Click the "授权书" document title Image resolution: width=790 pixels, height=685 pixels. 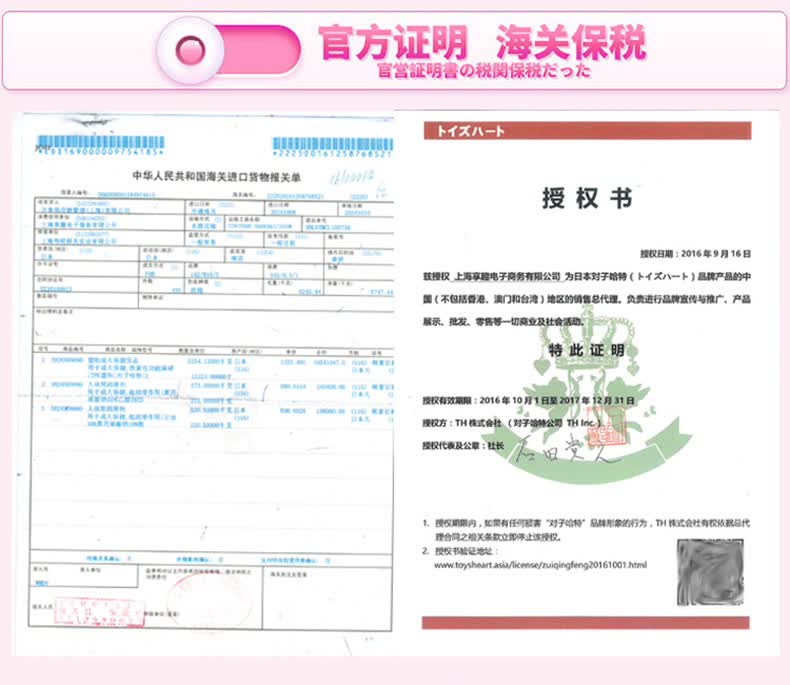click(587, 198)
